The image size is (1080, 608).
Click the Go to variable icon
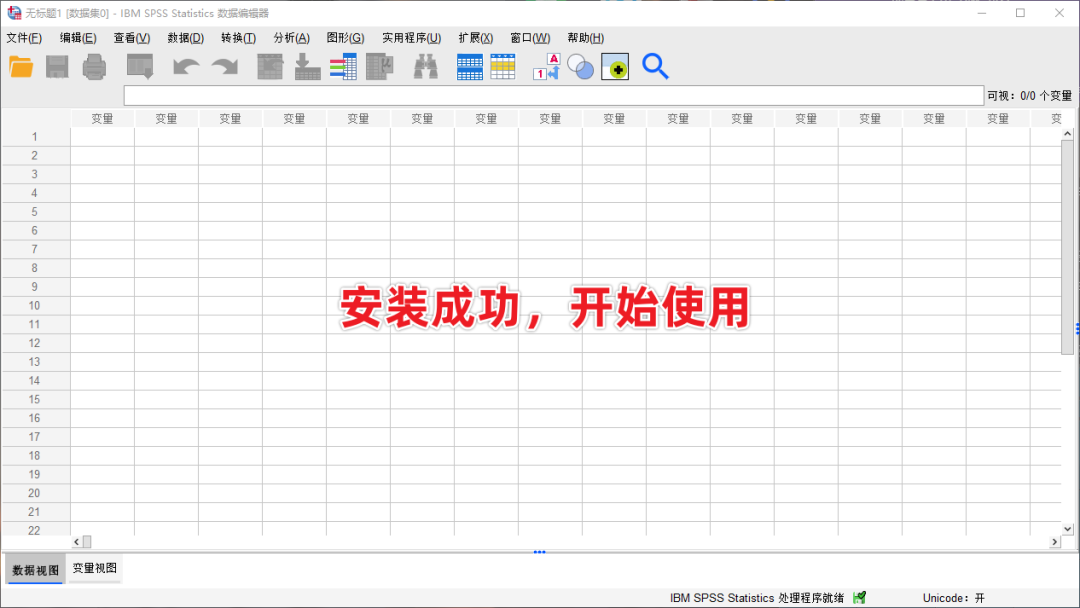[x=307, y=67]
